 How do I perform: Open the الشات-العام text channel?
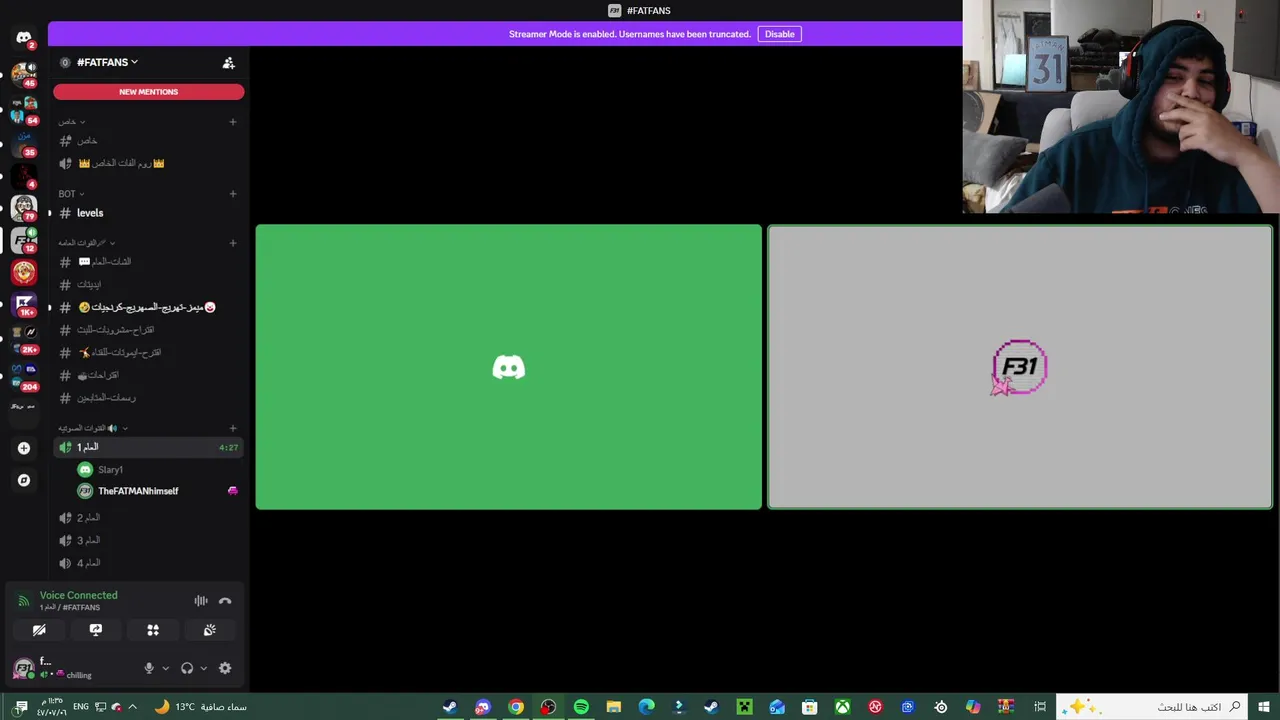(148, 262)
